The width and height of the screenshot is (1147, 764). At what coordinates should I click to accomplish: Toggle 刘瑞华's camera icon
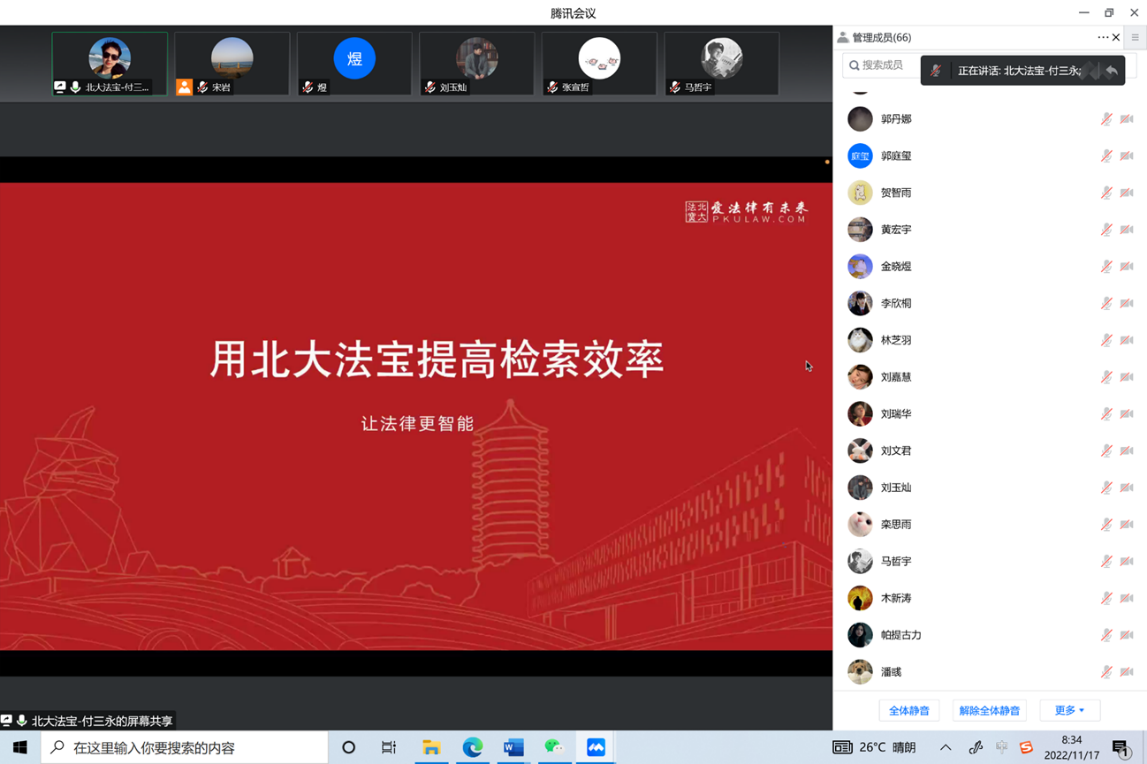[1127, 413]
